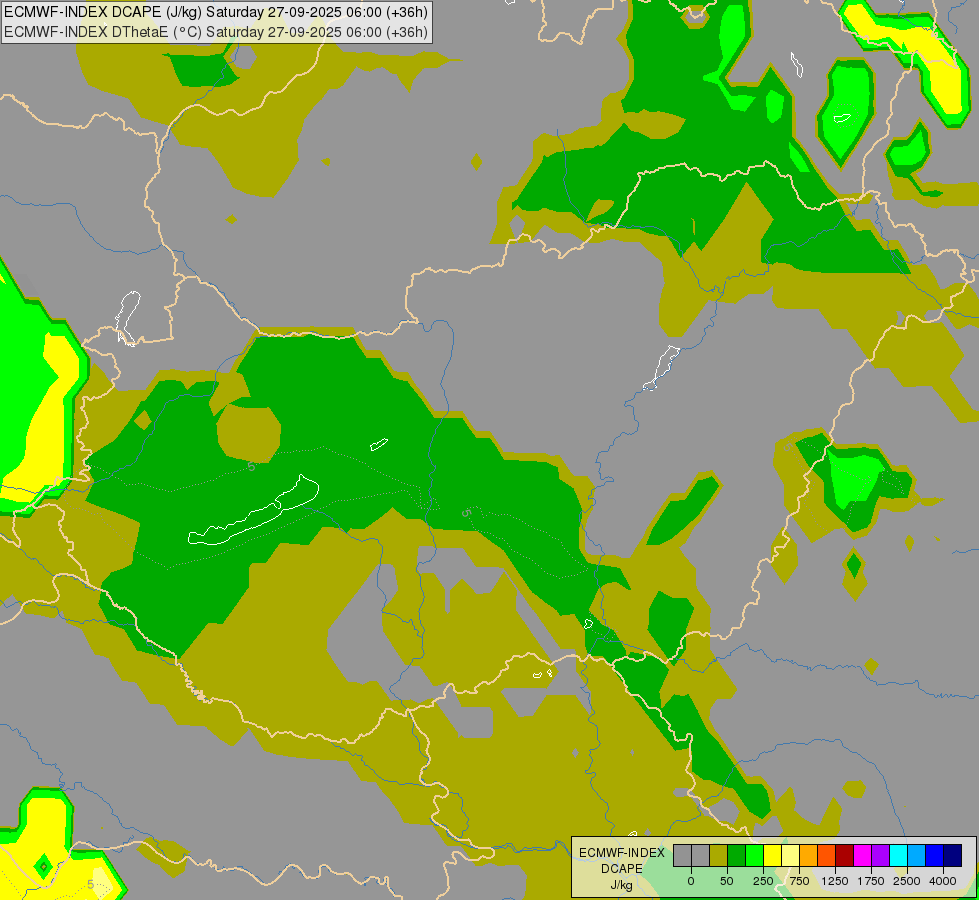The height and width of the screenshot is (900, 979).
Task: Click the 0 value on legend scale
Action: pos(691,881)
